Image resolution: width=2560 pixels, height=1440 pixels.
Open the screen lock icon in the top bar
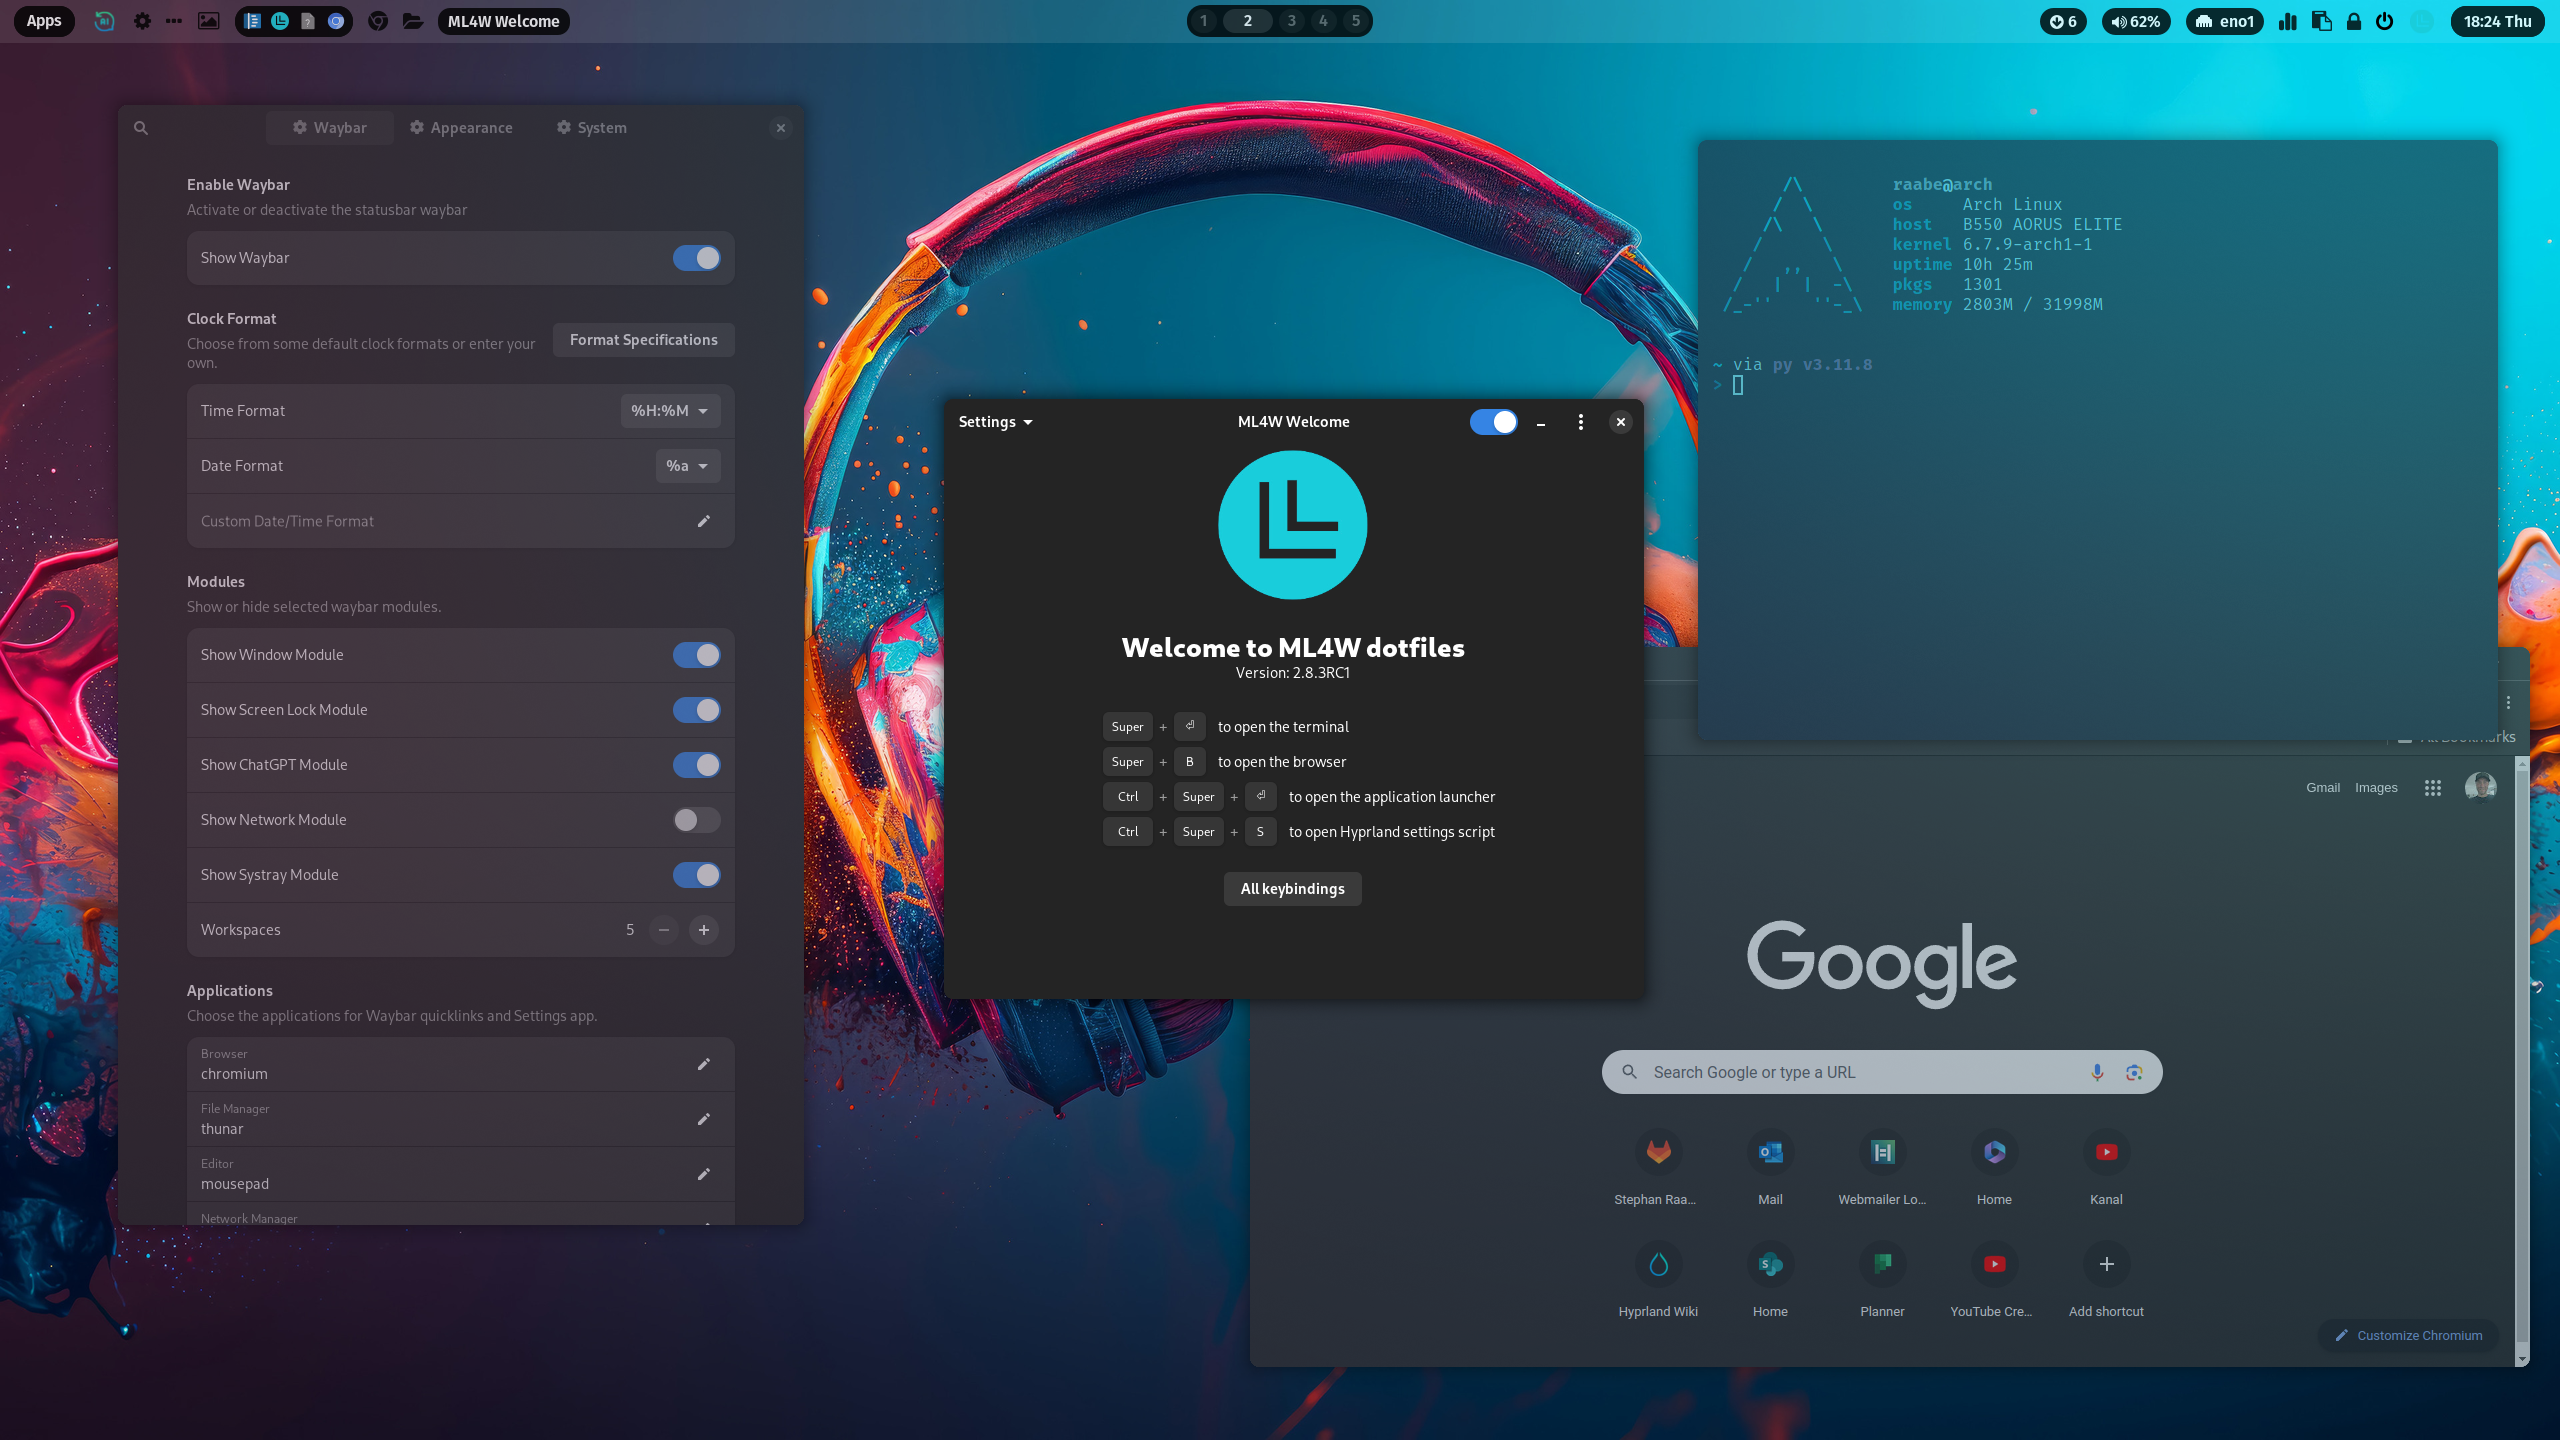[x=2354, y=22]
